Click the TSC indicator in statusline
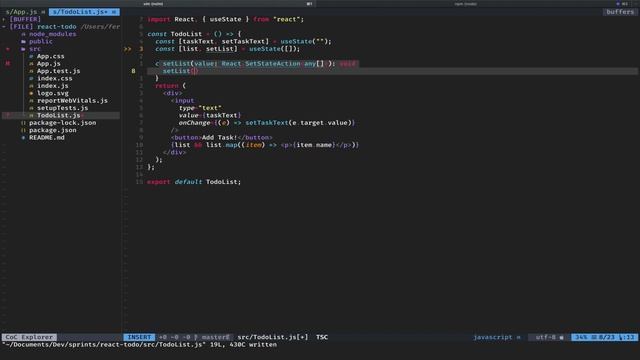This screenshot has height=360, width=640. [x=322, y=337]
